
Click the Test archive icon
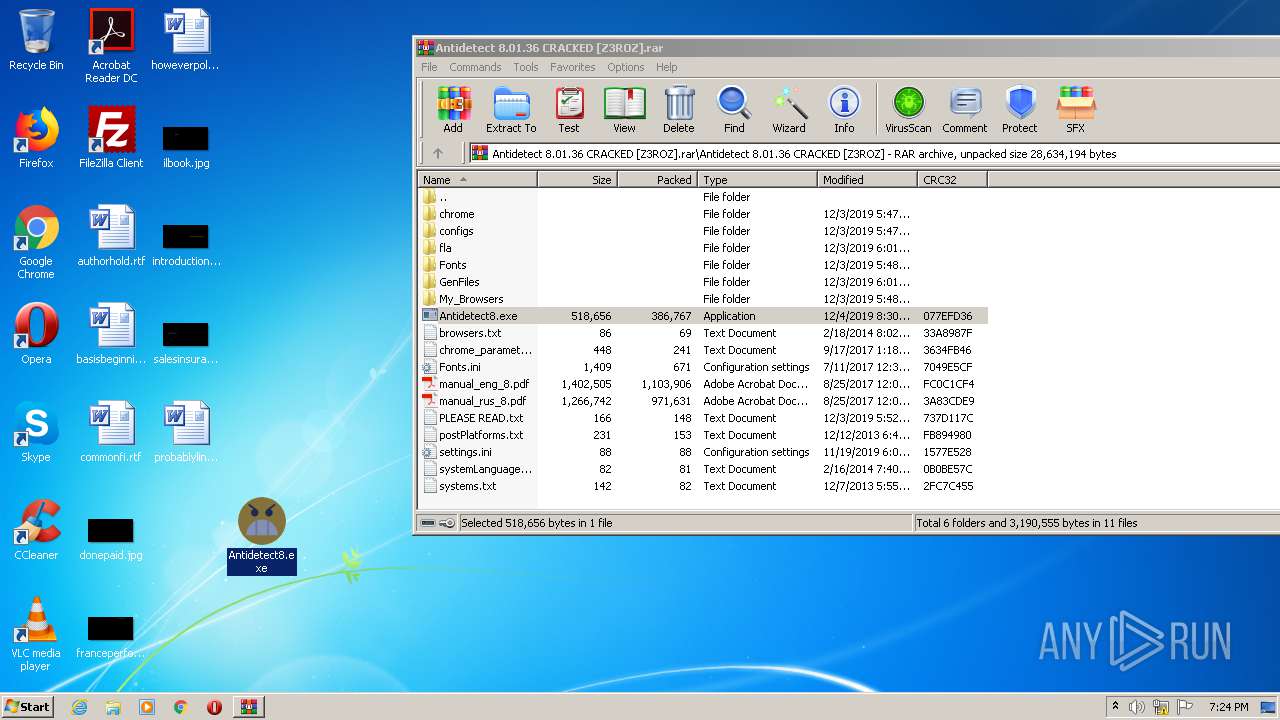(569, 110)
